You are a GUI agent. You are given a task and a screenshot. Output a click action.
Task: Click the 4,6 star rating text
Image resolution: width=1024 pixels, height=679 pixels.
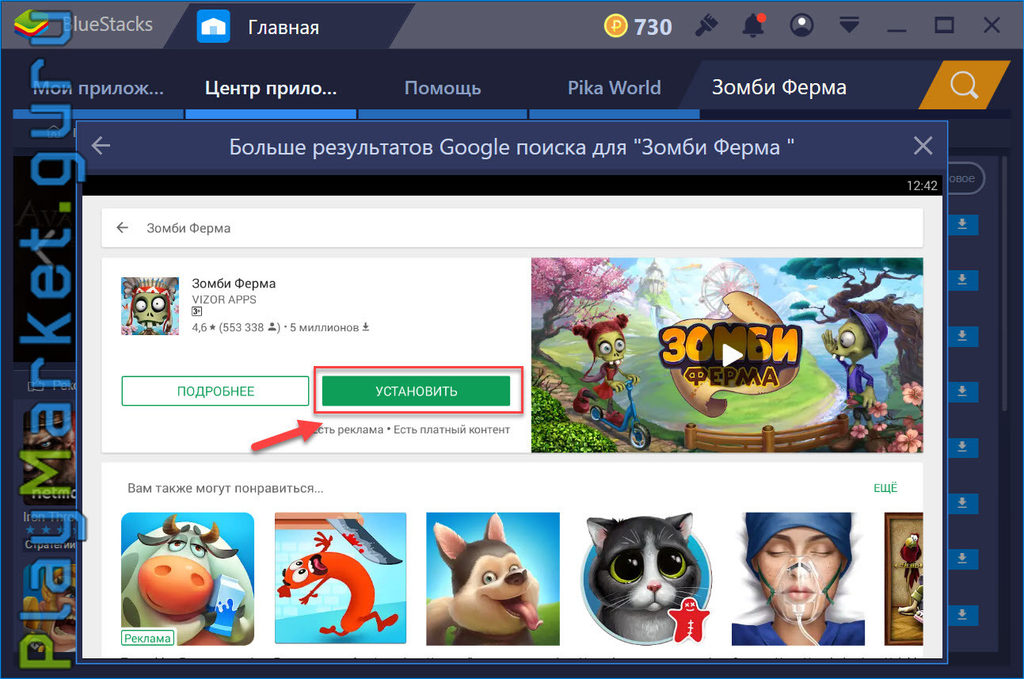[202, 327]
